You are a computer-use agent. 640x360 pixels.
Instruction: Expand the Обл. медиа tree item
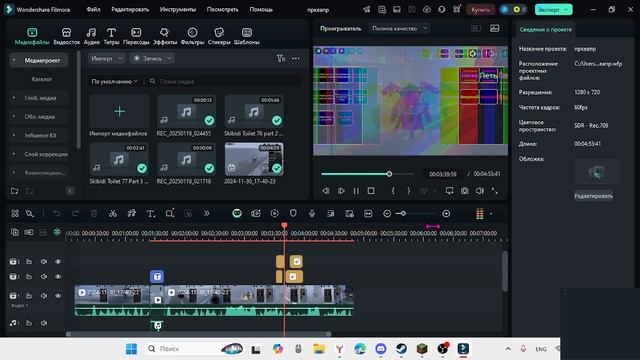pos(13,117)
